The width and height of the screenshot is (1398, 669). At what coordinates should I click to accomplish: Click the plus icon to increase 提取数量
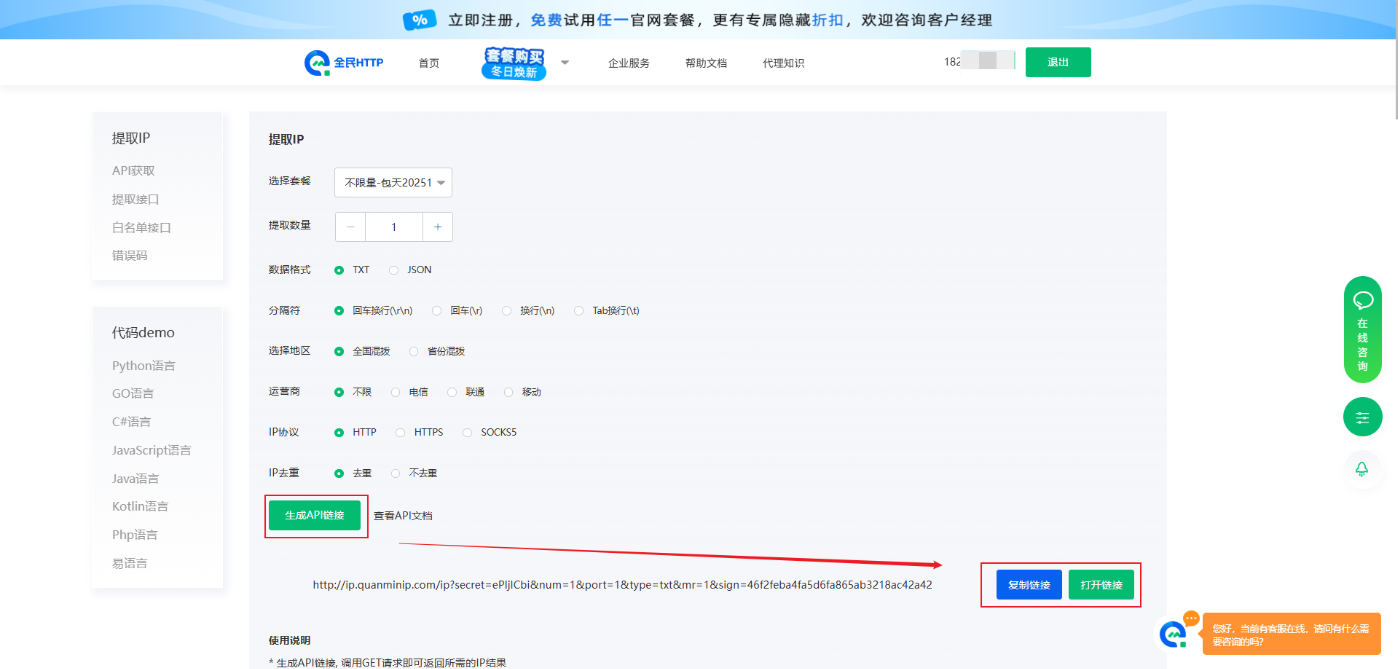[437, 227]
